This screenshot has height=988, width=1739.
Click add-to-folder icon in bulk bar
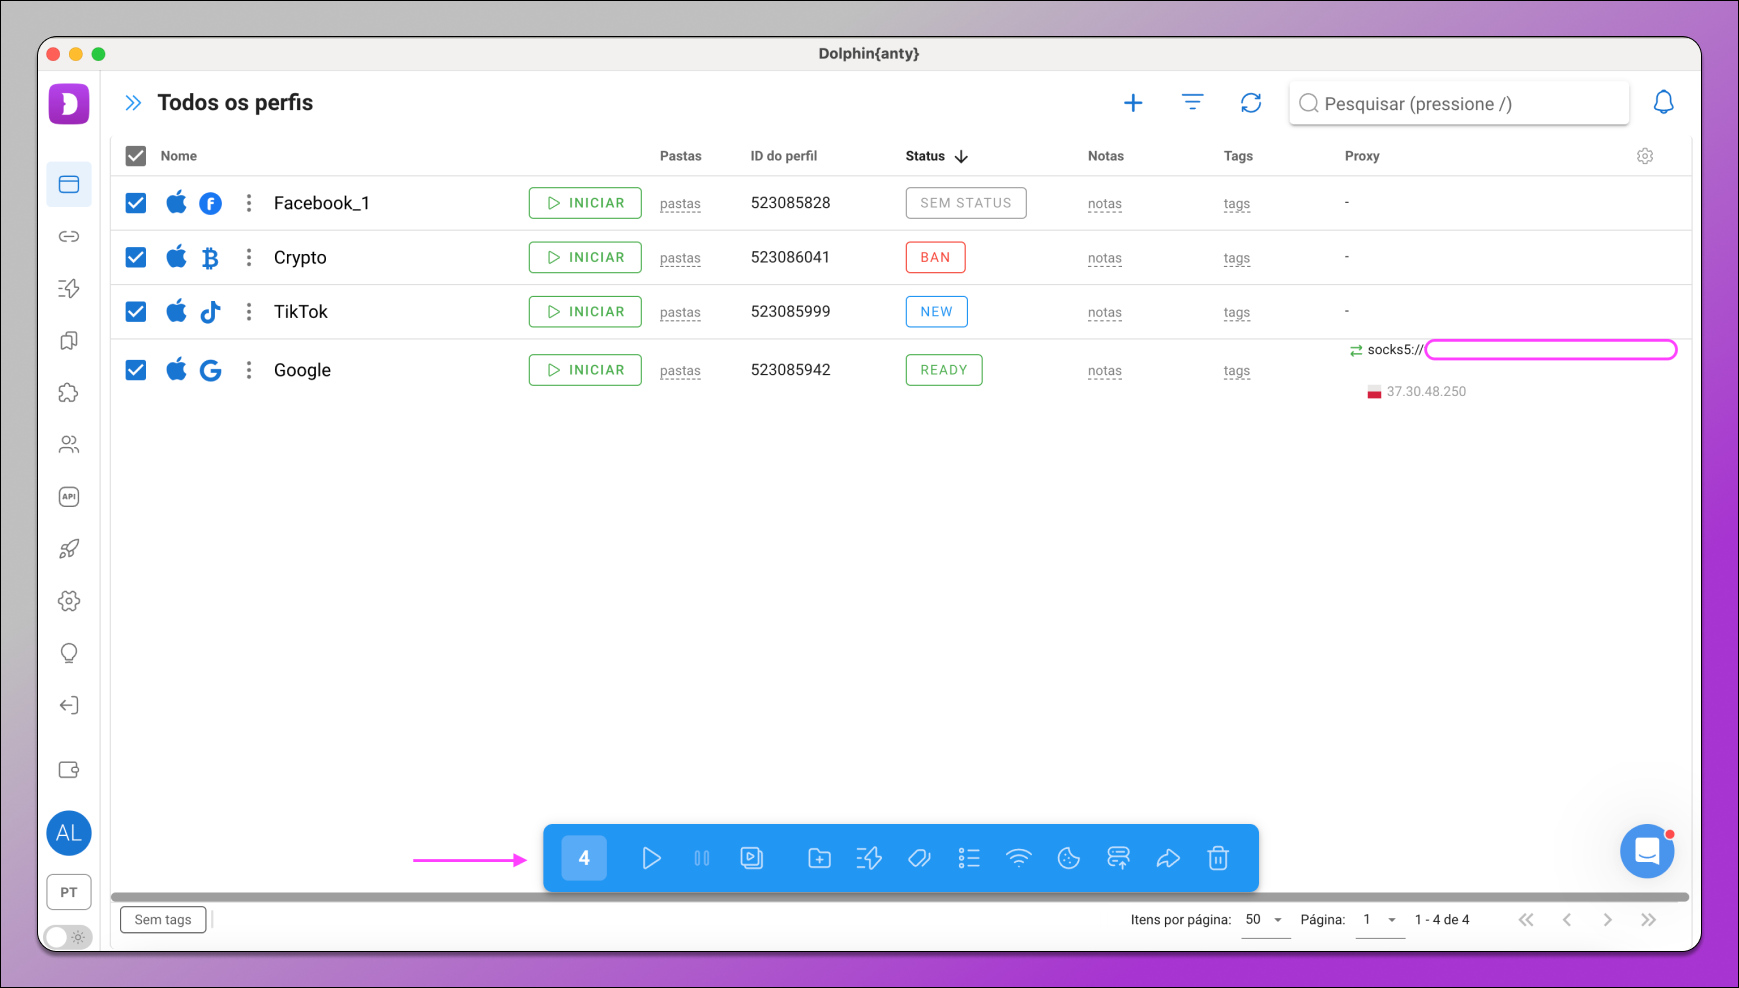[819, 858]
